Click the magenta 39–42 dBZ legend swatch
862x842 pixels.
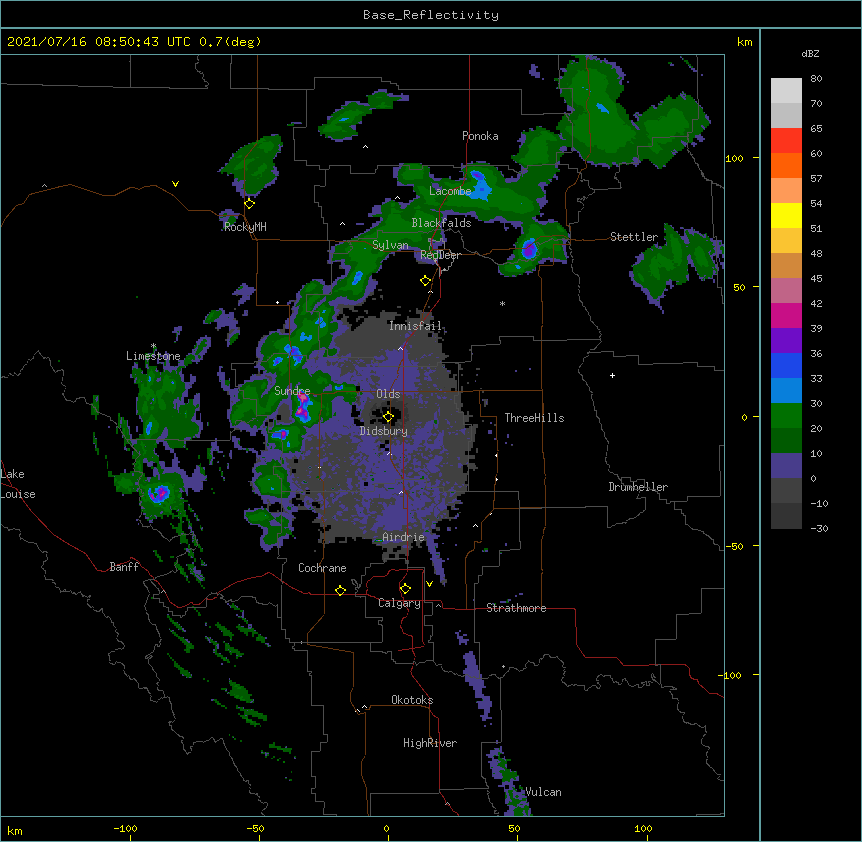tap(786, 315)
